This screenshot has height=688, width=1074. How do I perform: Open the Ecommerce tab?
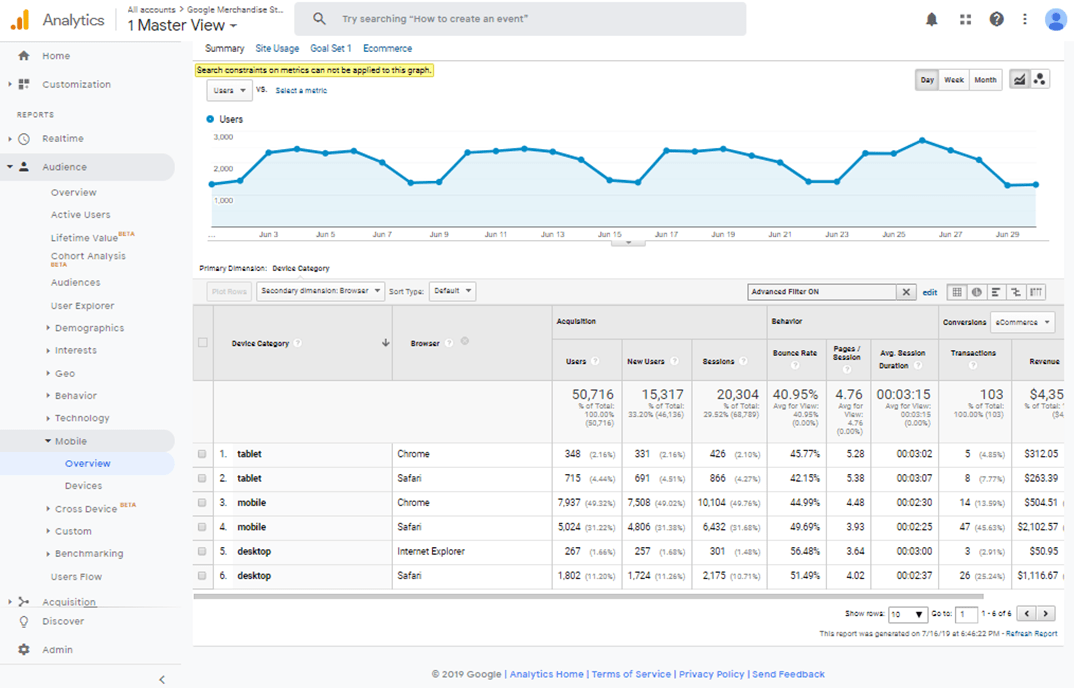(387, 48)
